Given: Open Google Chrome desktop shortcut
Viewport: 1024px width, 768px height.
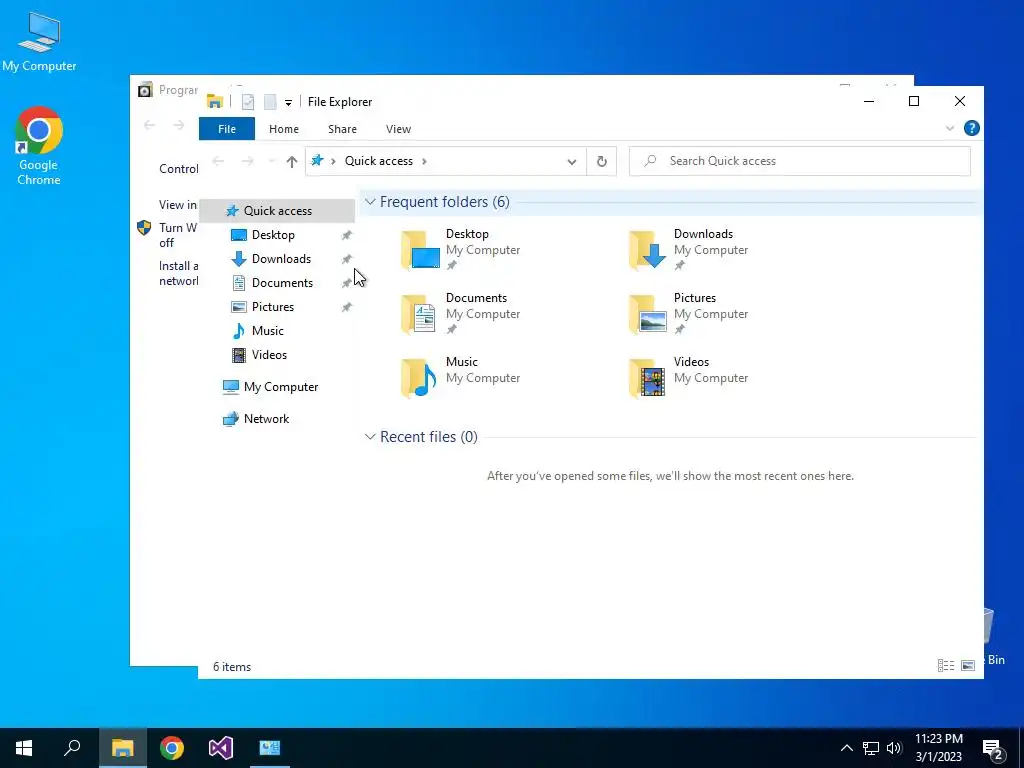Looking at the screenshot, I should click(39, 147).
